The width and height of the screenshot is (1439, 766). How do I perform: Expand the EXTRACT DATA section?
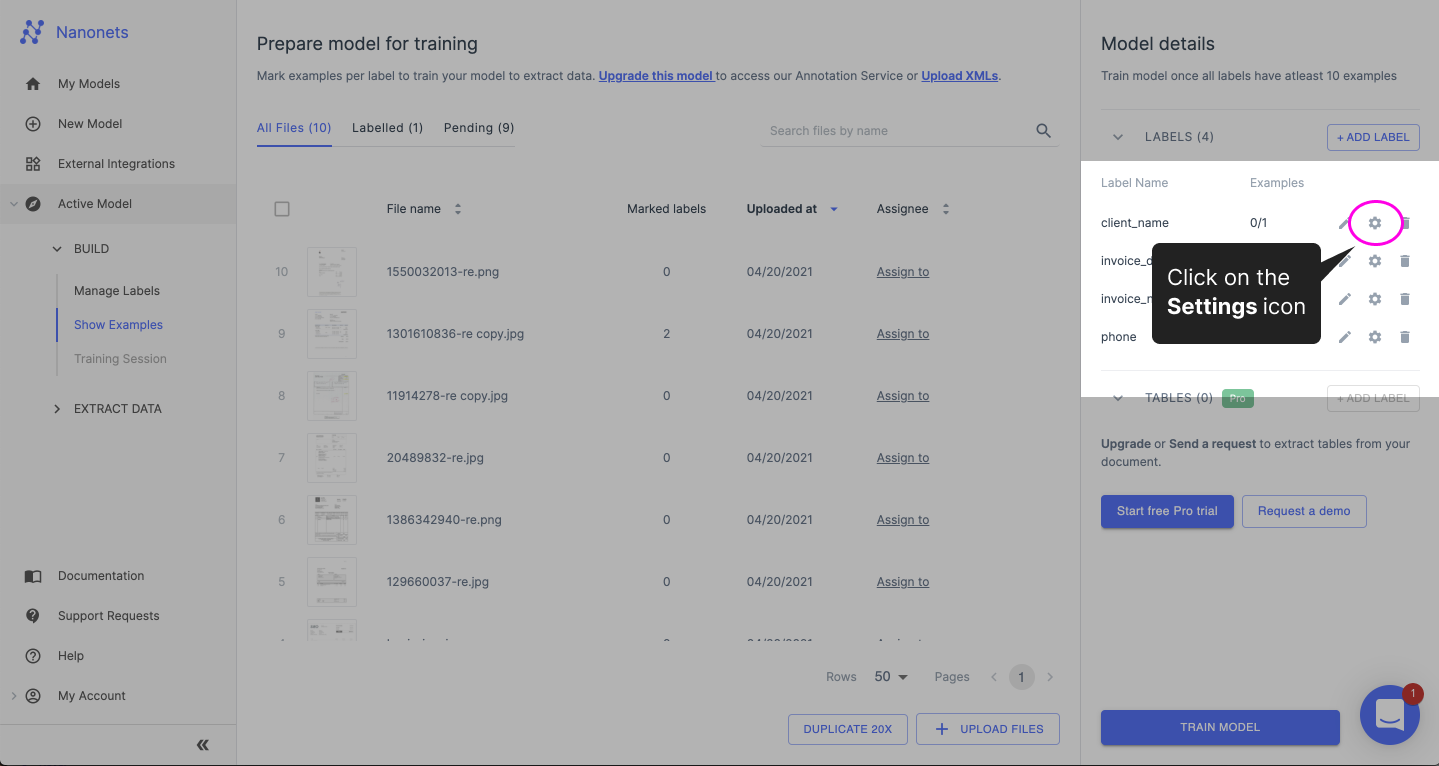pos(57,409)
